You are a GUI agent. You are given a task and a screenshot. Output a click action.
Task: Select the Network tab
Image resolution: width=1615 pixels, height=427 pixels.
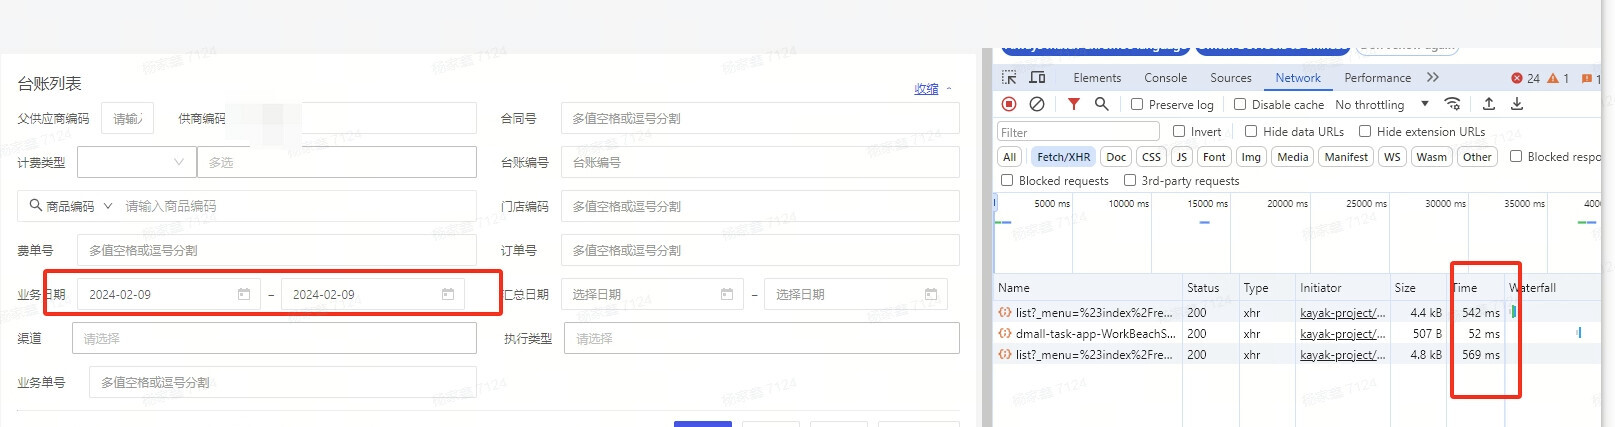tap(1298, 78)
